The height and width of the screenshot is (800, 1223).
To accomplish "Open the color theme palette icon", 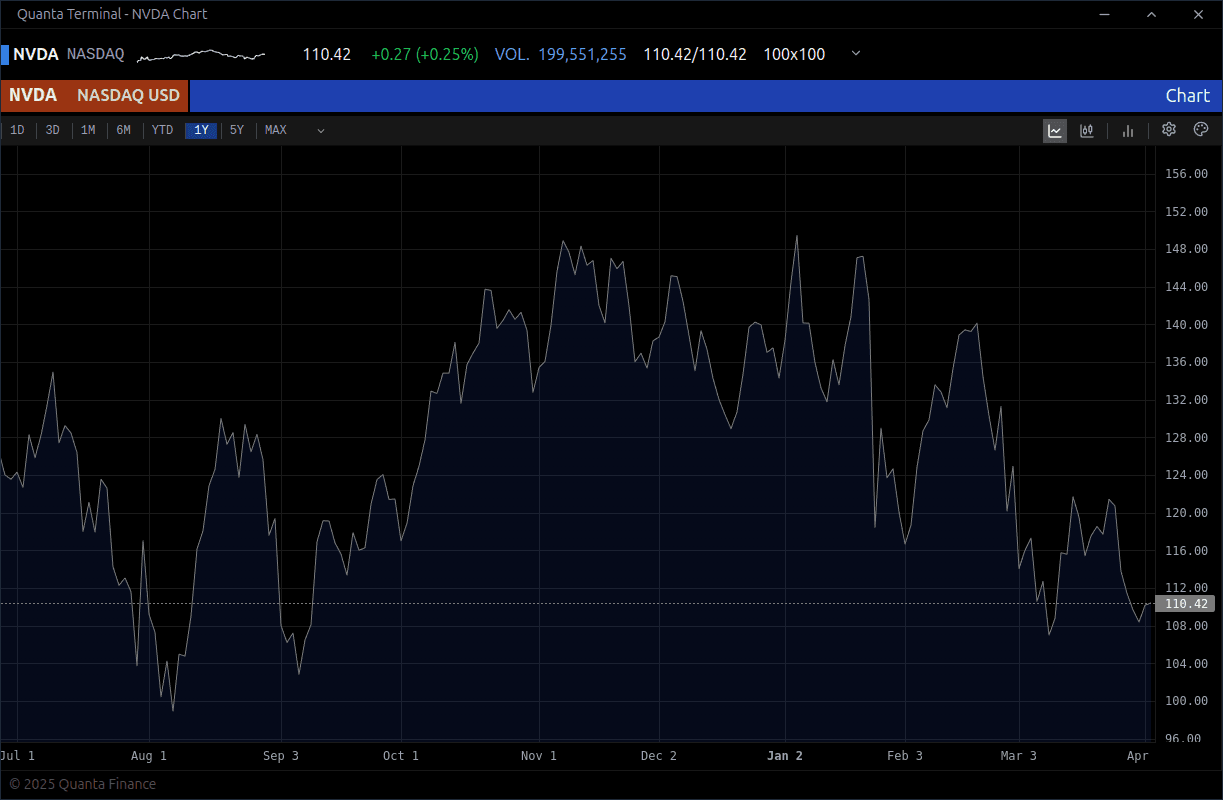I will (x=1201, y=130).
